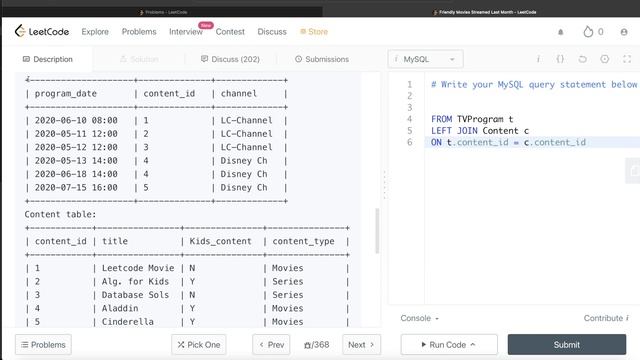Open the Explore menu
Viewport: 640px width, 360px height.
click(95, 32)
